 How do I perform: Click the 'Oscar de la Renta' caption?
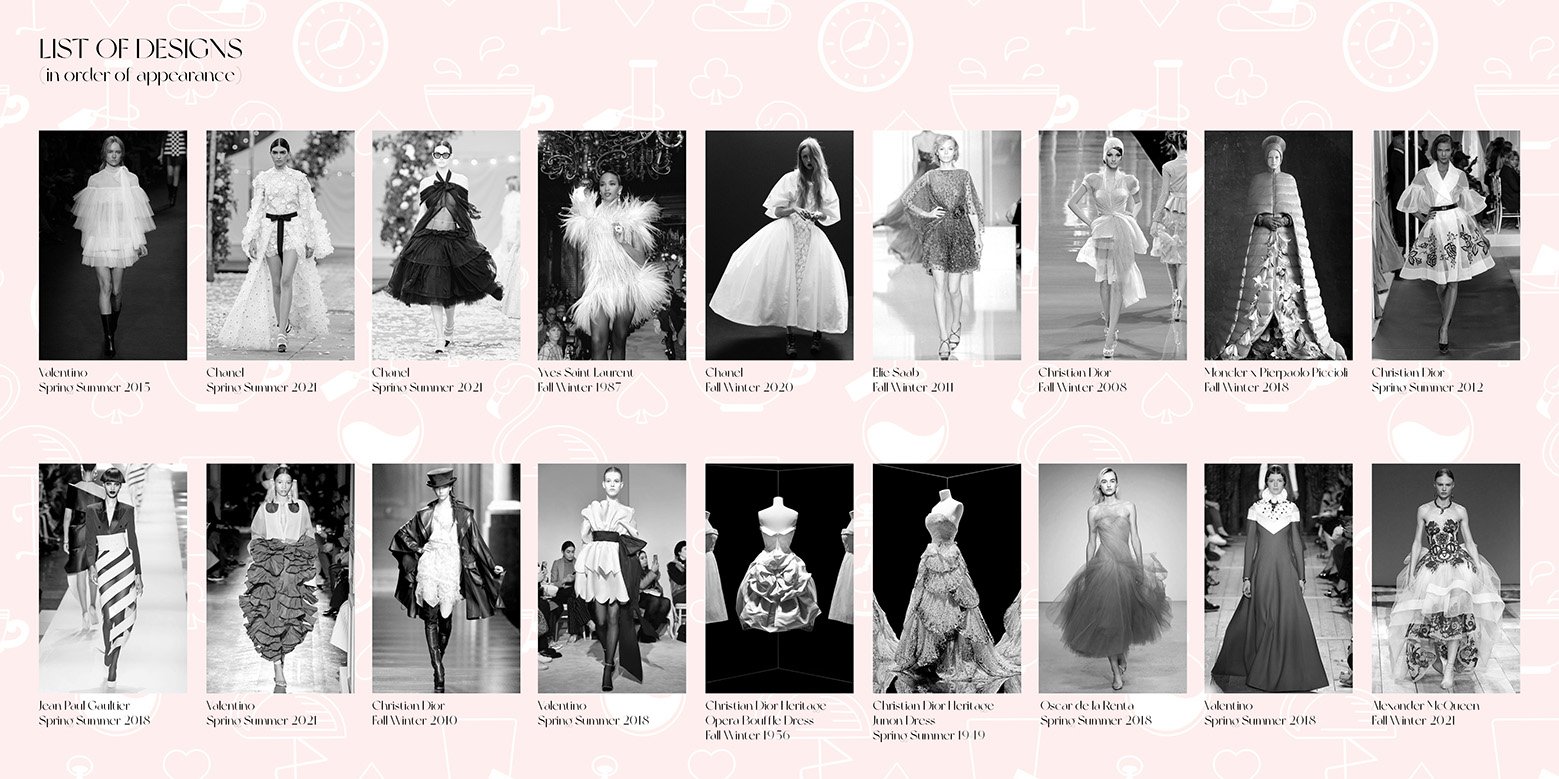(x=1087, y=706)
